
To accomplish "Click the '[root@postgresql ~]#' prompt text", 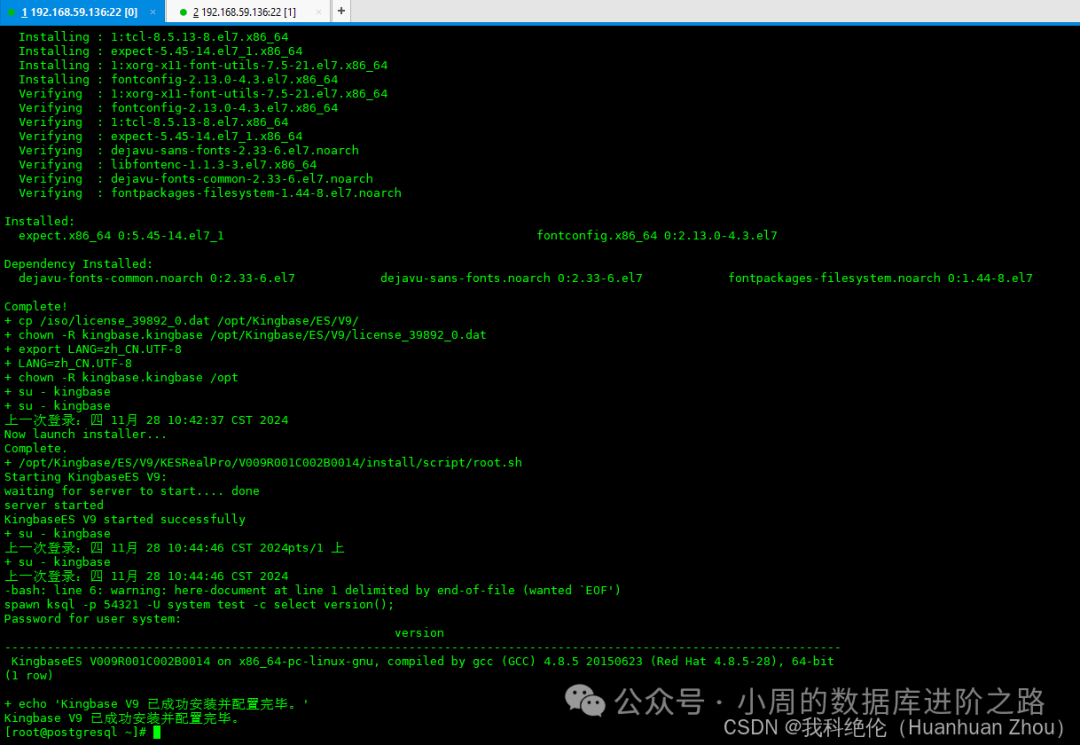I will pos(75,733).
